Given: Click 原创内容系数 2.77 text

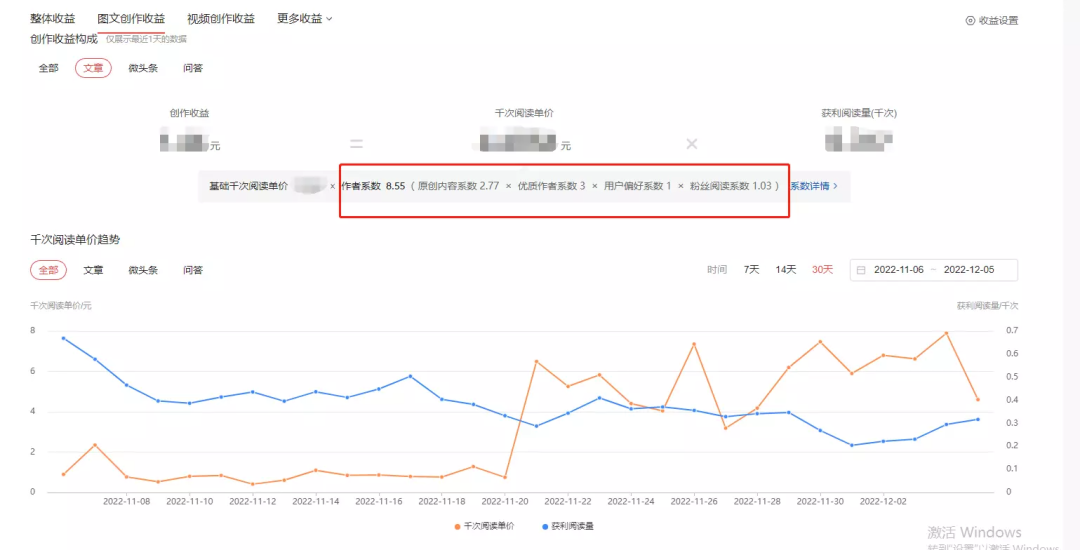Looking at the screenshot, I should [x=458, y=186].
